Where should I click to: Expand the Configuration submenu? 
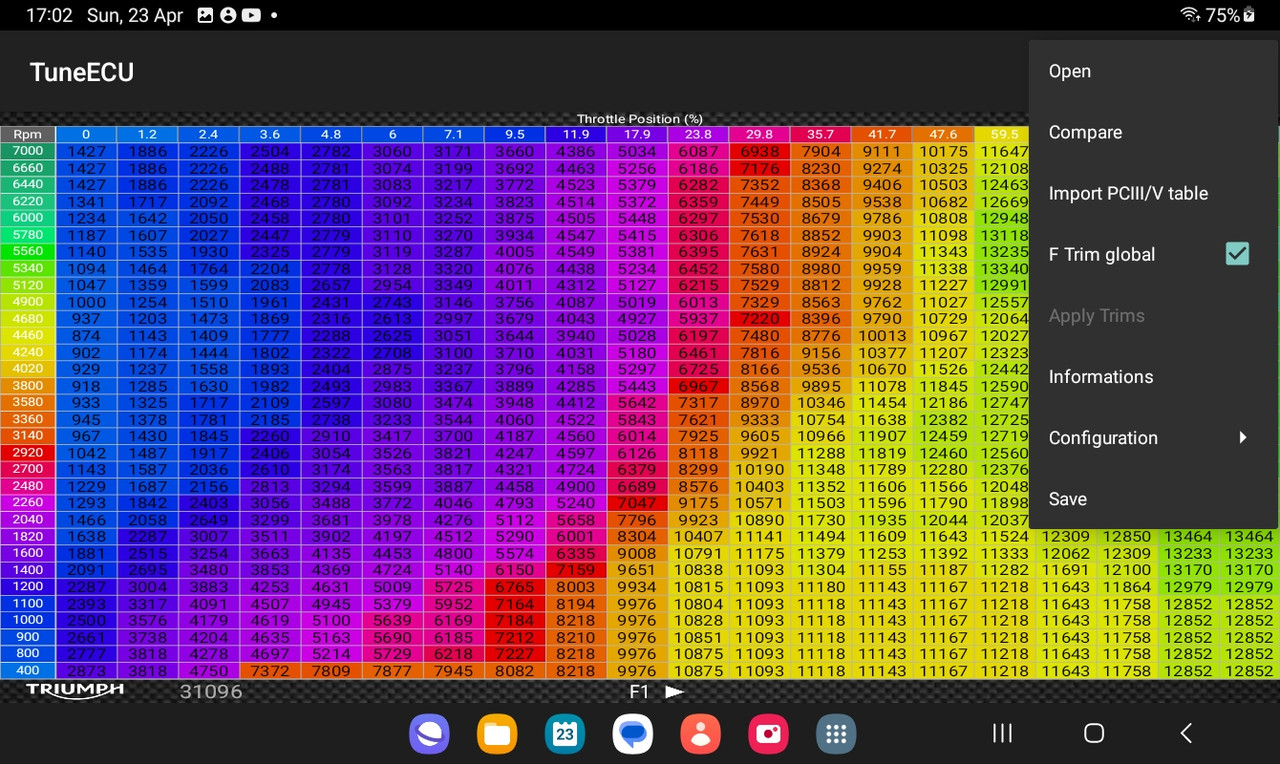click(x=1103, y=437)
